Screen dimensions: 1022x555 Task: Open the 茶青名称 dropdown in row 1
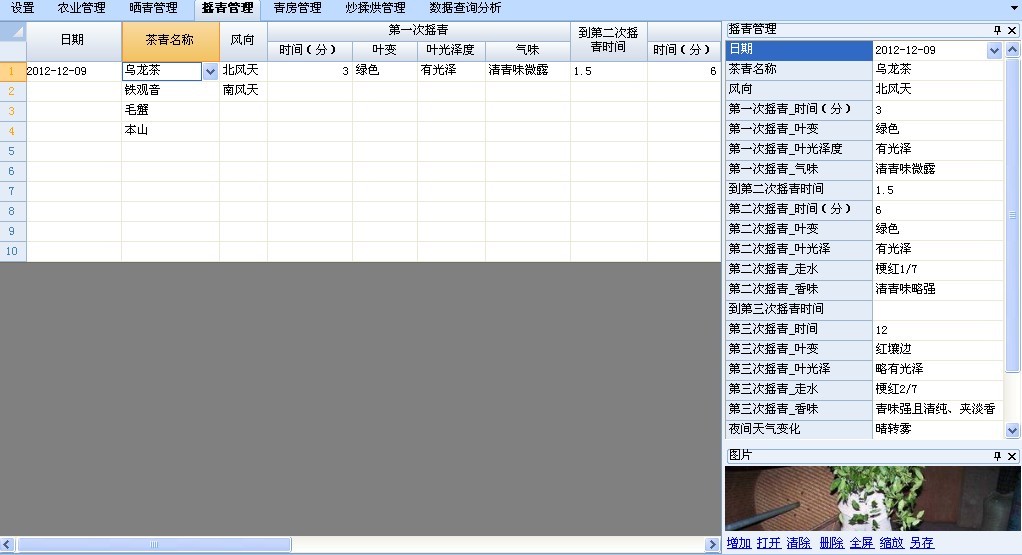point(209,71)
